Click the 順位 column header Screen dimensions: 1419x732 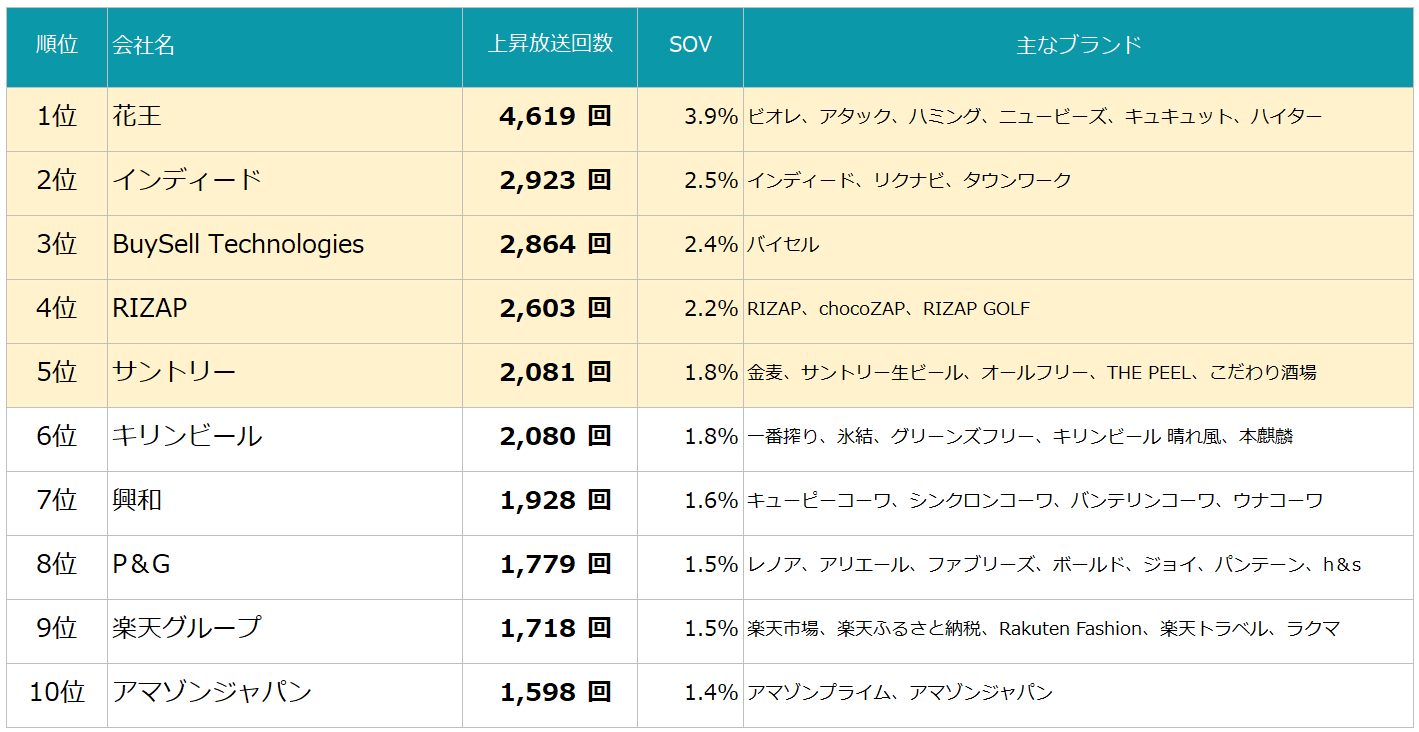(x=57, y=45)
